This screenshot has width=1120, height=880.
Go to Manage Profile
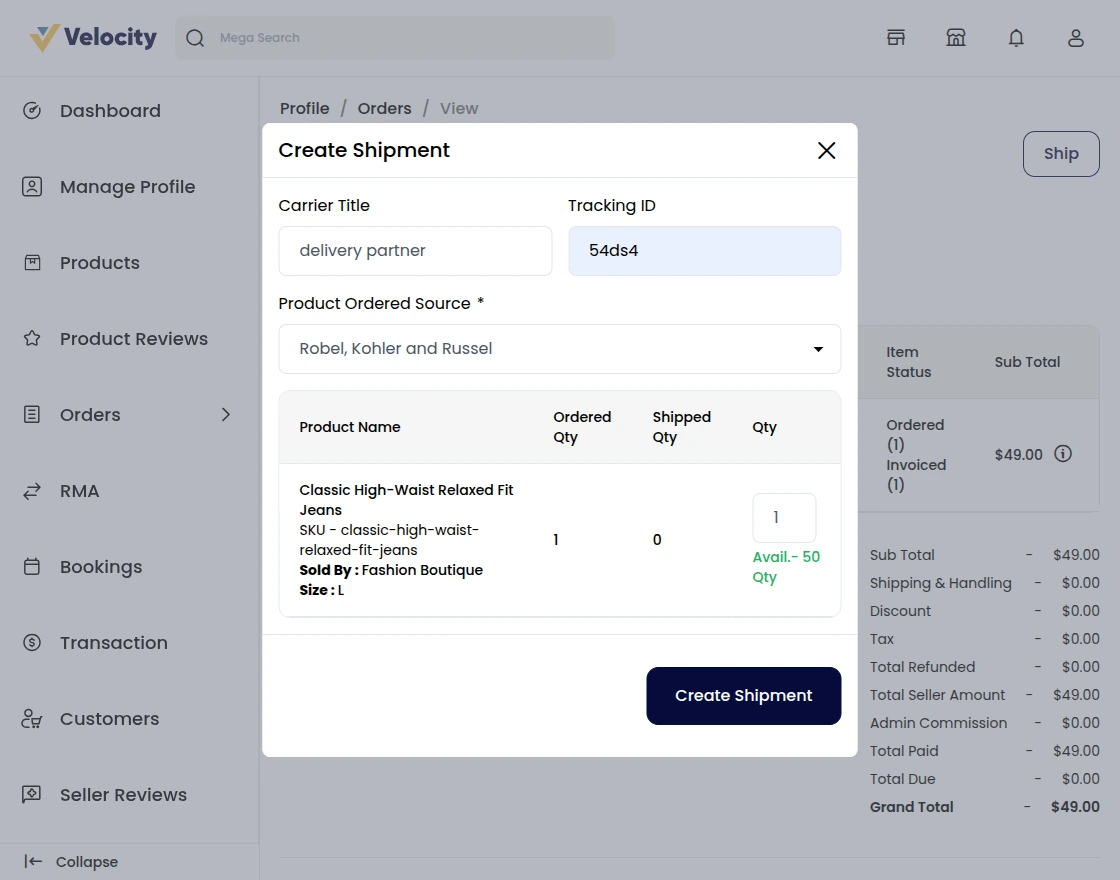(127, 187)
